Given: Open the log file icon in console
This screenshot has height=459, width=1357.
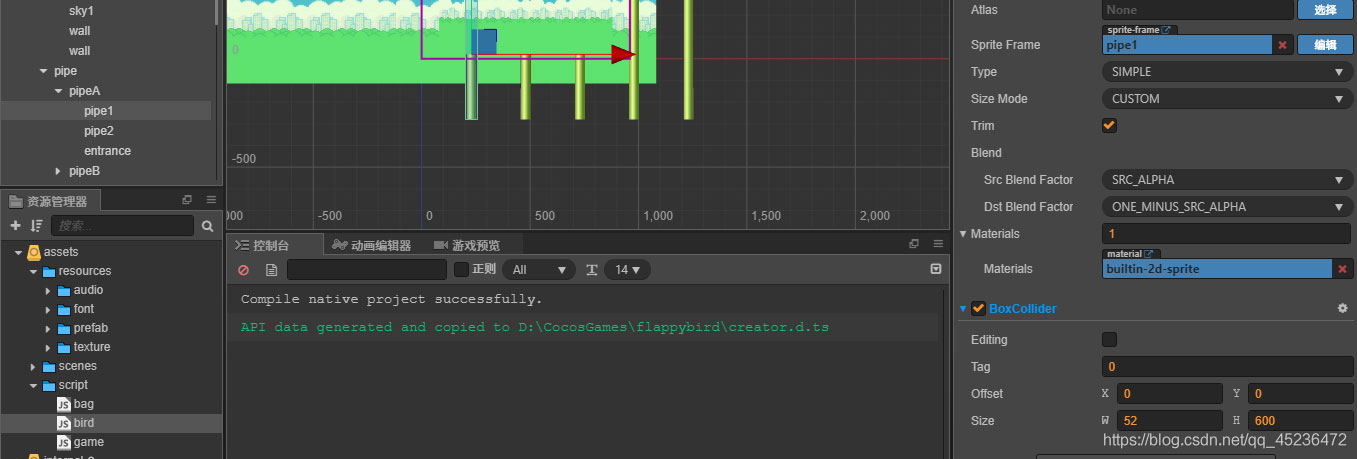Looking at the screenshot, I should 271,270.
